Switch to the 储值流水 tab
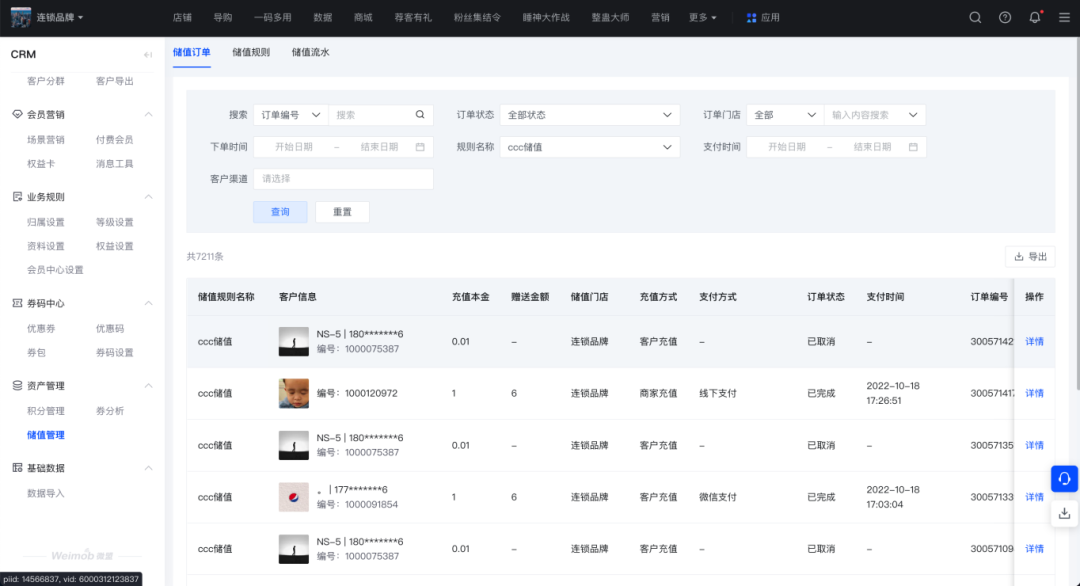 coord(310,52)
